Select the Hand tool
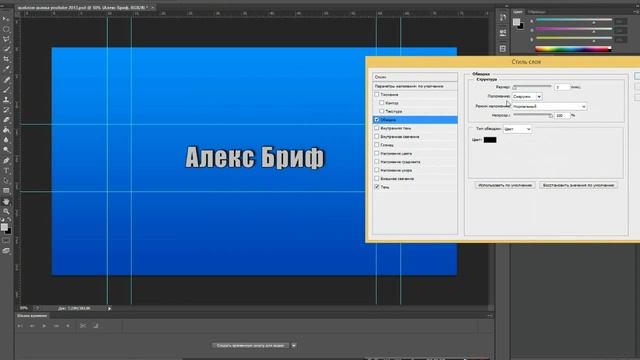This screenshot has height=360, width=640. click(x=6, y=202)
